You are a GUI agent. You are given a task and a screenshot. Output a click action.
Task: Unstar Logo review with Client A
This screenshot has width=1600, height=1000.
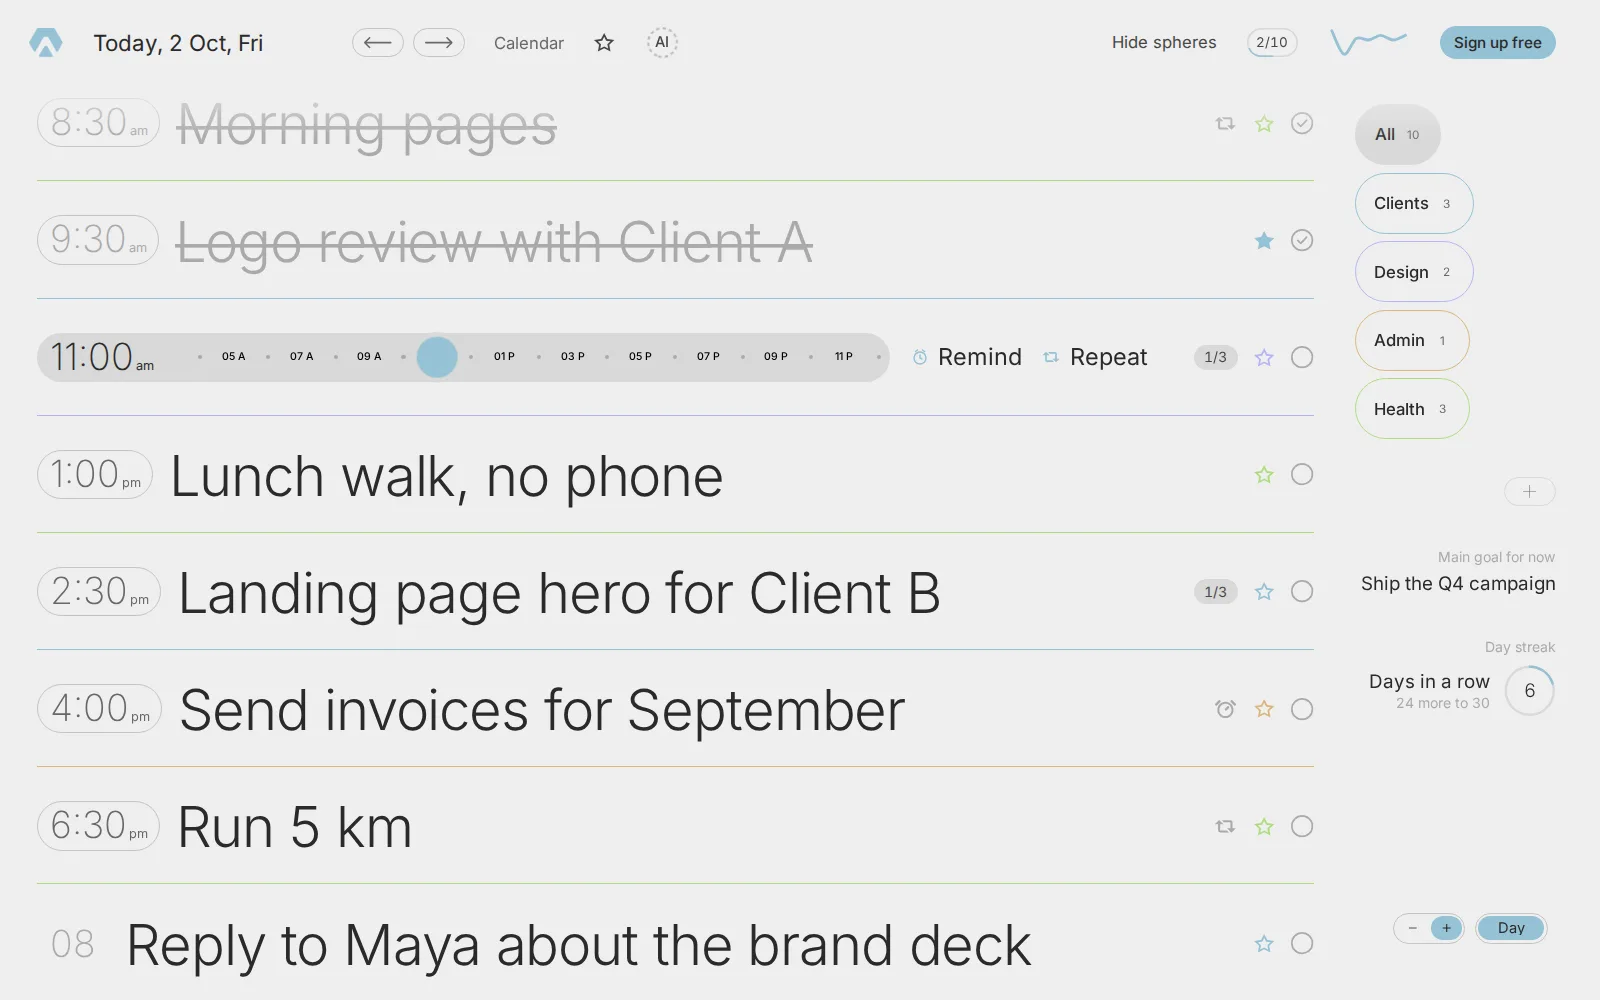[x=1264, y=240]
